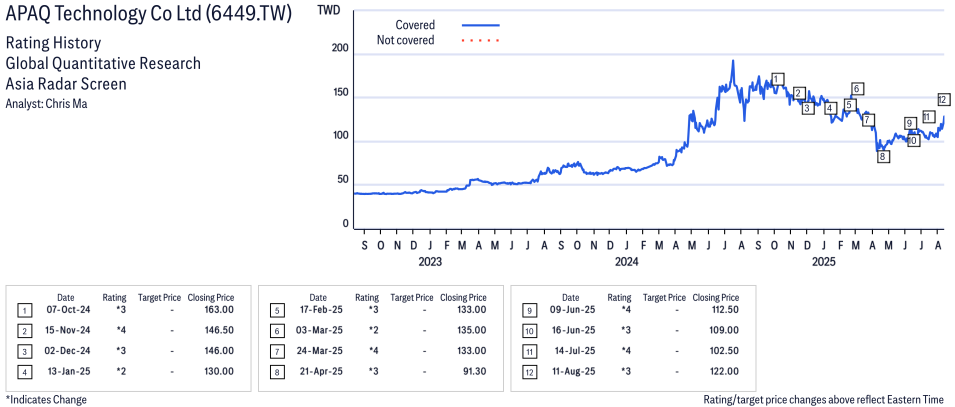The width and height of the screenshot is (955, 407).
Task: Click the APAQ Technology Co Ltd title
Action: coord(148,14)
